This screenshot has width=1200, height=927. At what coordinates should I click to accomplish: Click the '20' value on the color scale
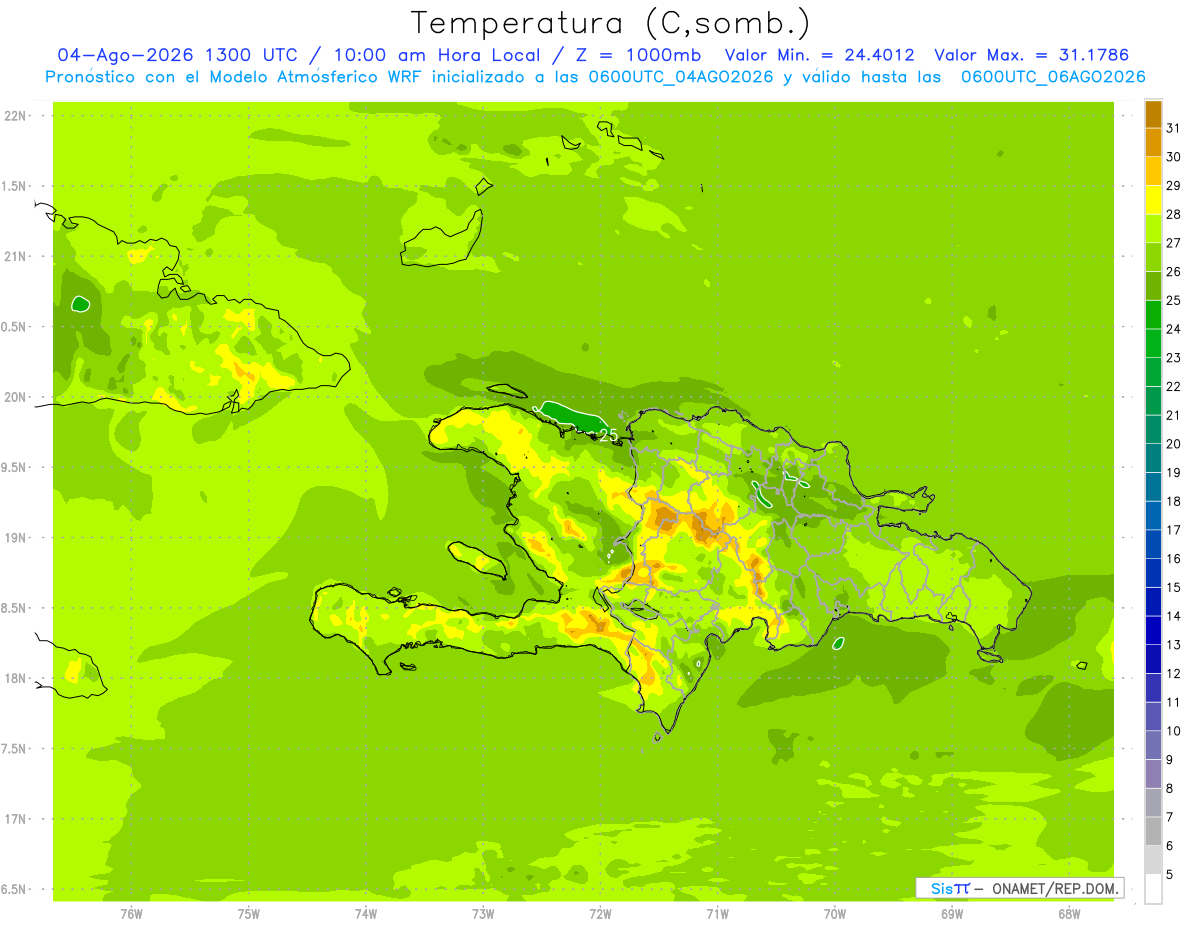[x=1173, y=444]
